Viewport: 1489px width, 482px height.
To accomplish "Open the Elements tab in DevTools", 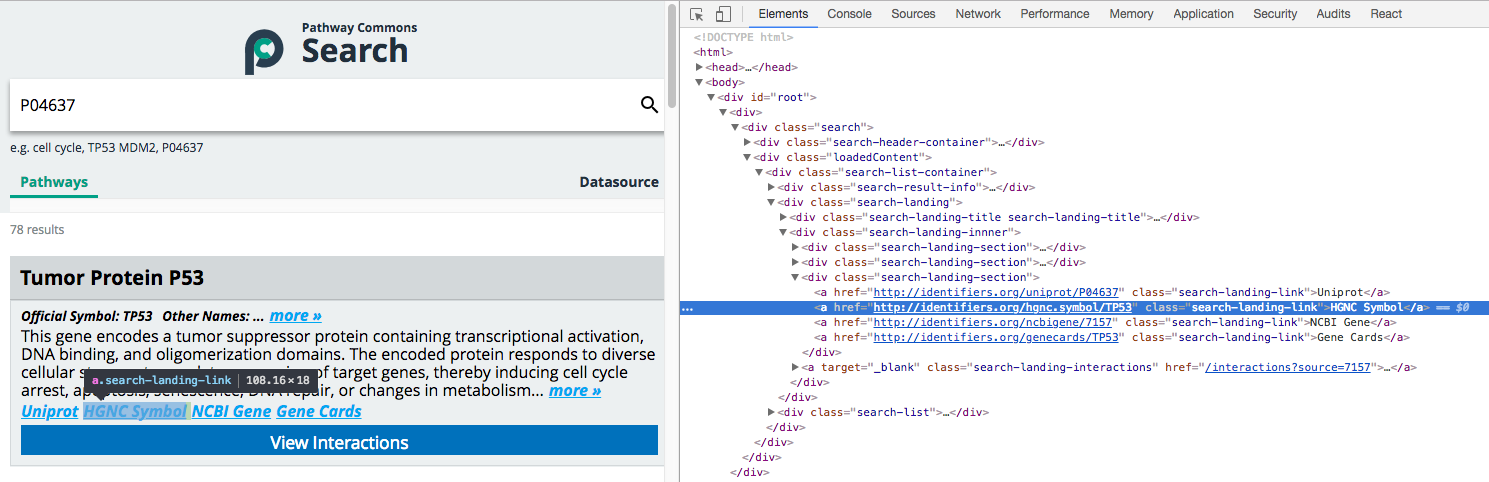I will 783,14.
